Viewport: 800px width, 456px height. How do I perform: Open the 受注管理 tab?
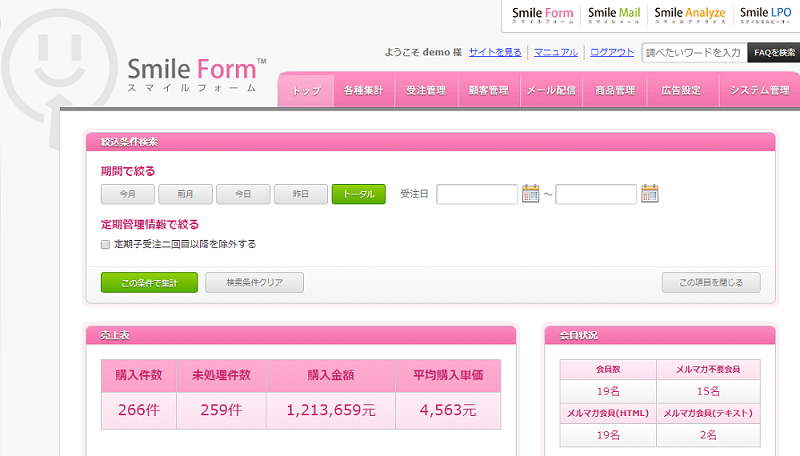point(426,91)
